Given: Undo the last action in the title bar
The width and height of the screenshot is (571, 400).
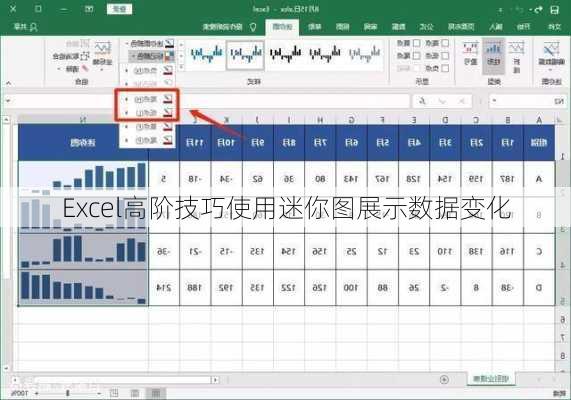Looking at the screenshot, I should (x=538, y=10).
